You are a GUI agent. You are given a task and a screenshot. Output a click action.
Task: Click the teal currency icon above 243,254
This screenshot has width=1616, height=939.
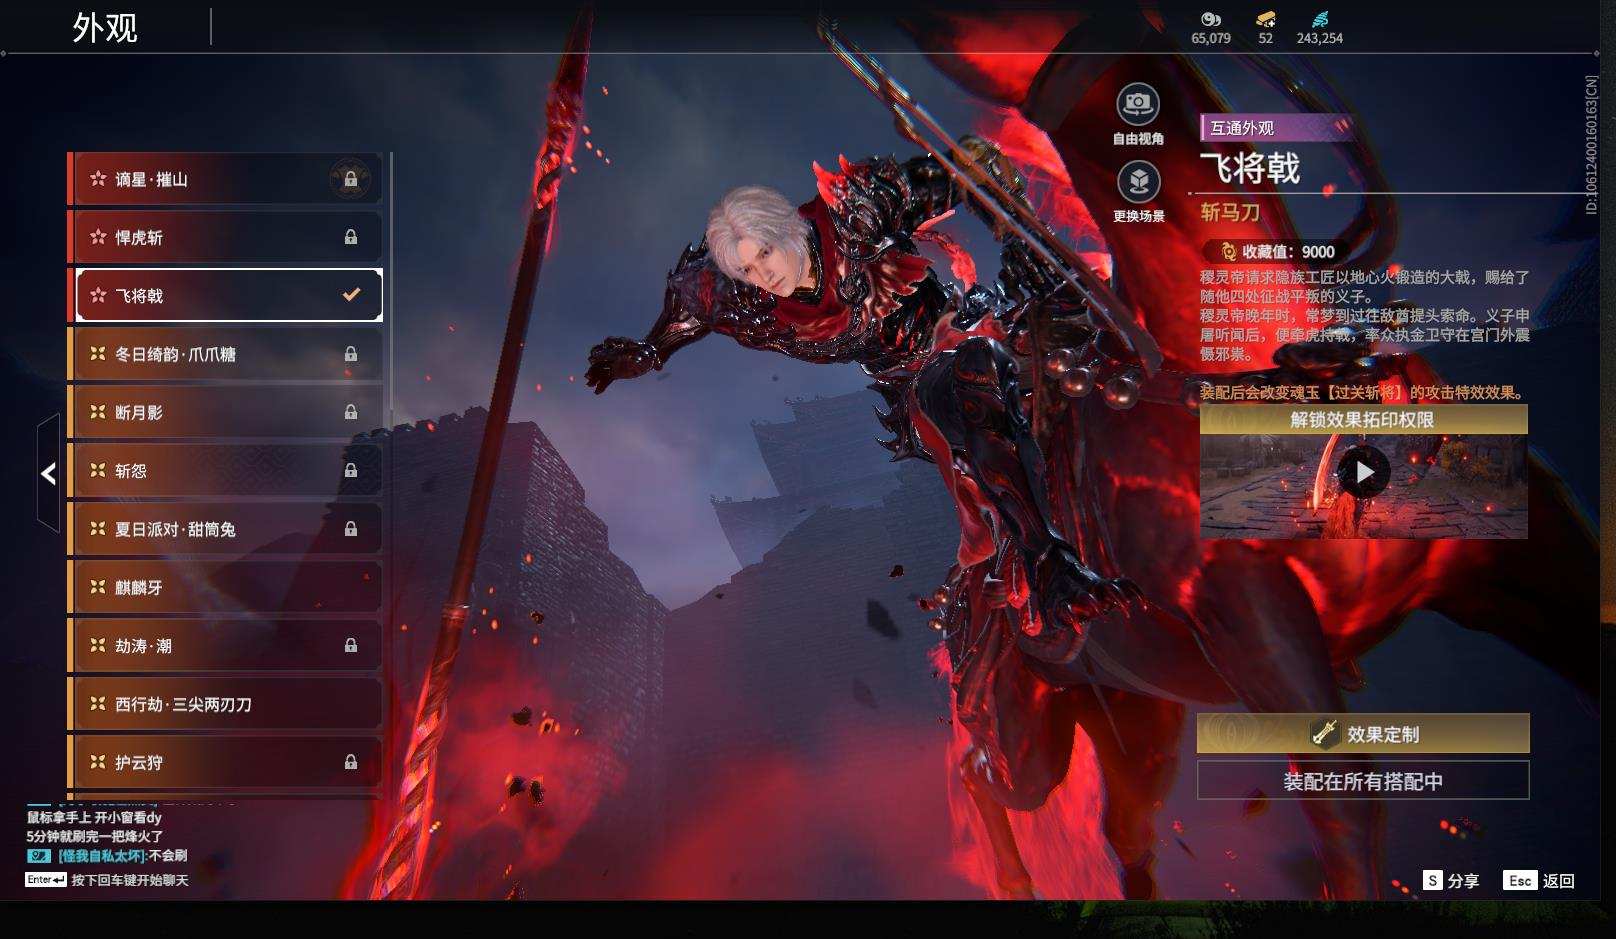click(1320, 19)
